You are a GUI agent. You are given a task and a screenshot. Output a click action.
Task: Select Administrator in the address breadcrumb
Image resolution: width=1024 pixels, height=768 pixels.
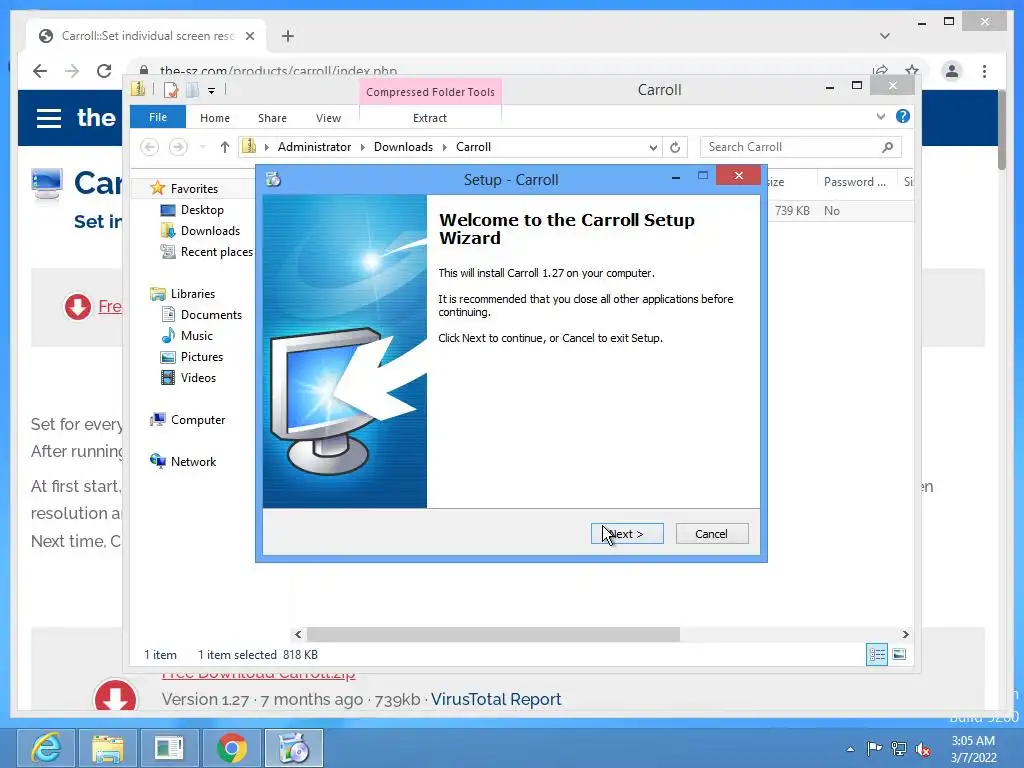tap(314, 147)
